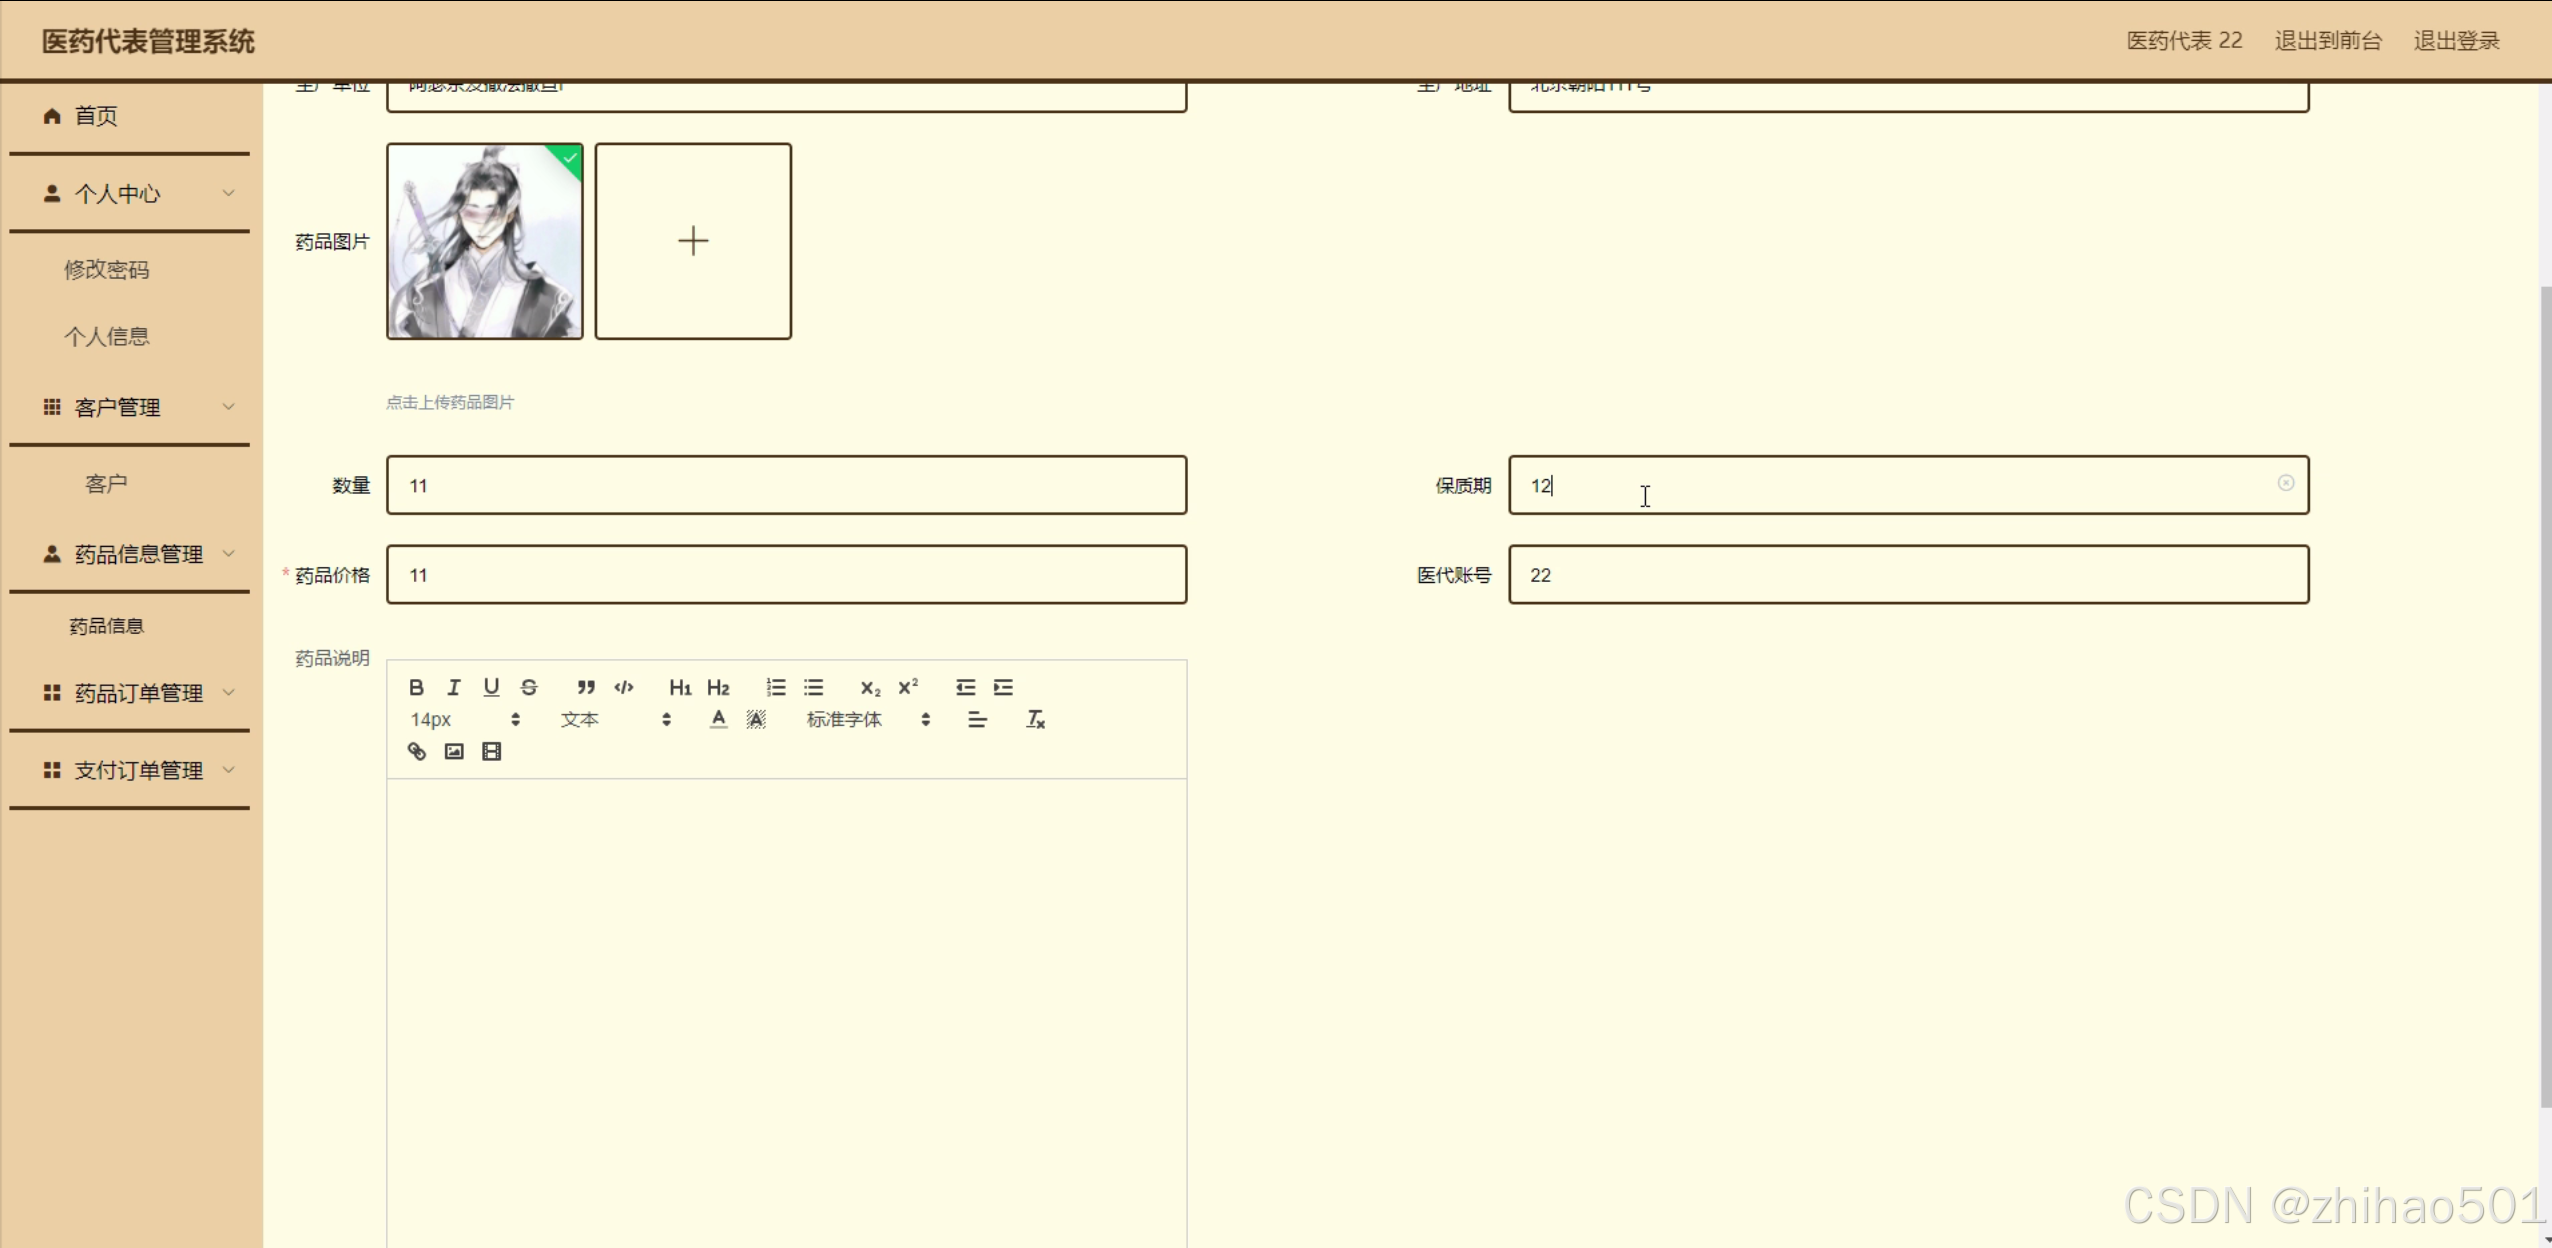2552x1248 pixels.
Task: Go to 首页 in the sidebar
Action: [x=96, y=116]
